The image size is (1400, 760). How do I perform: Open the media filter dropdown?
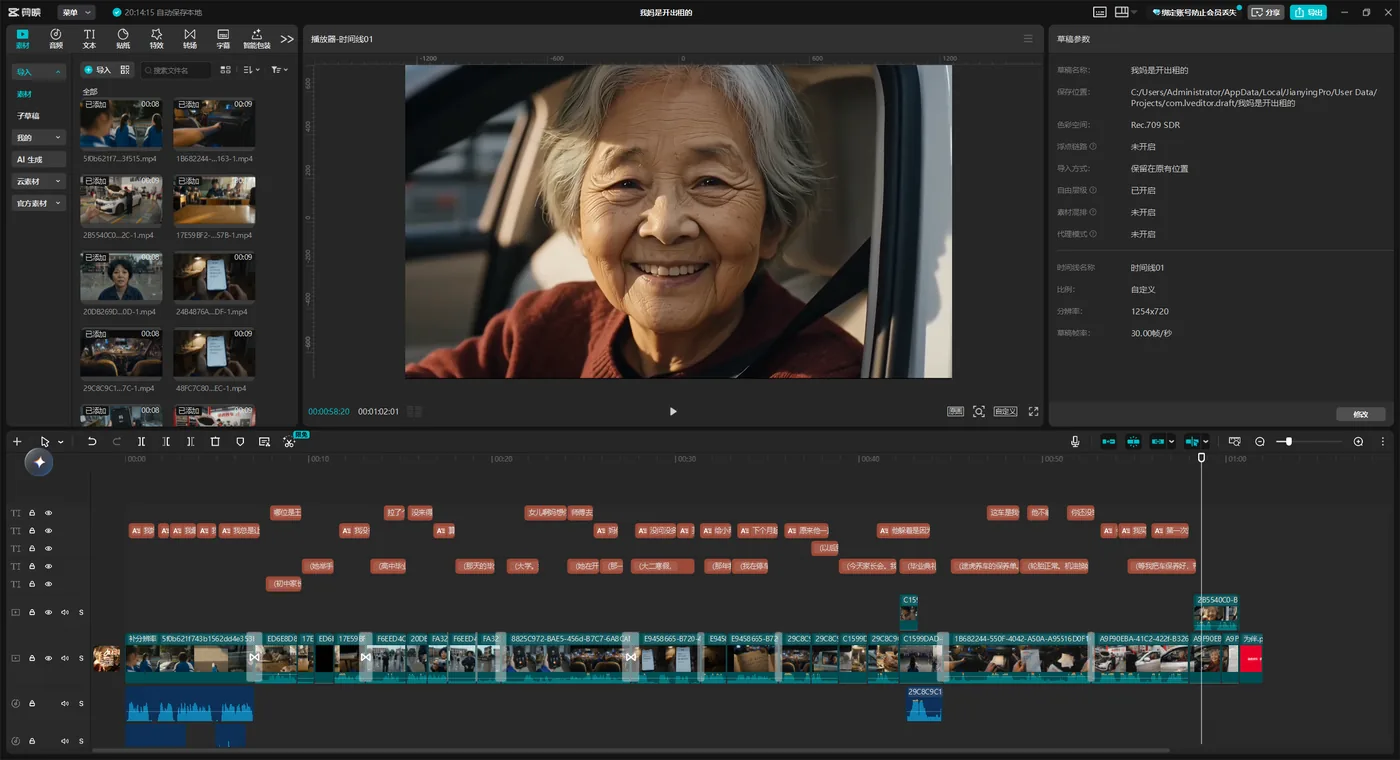click(x=279, y=70)
